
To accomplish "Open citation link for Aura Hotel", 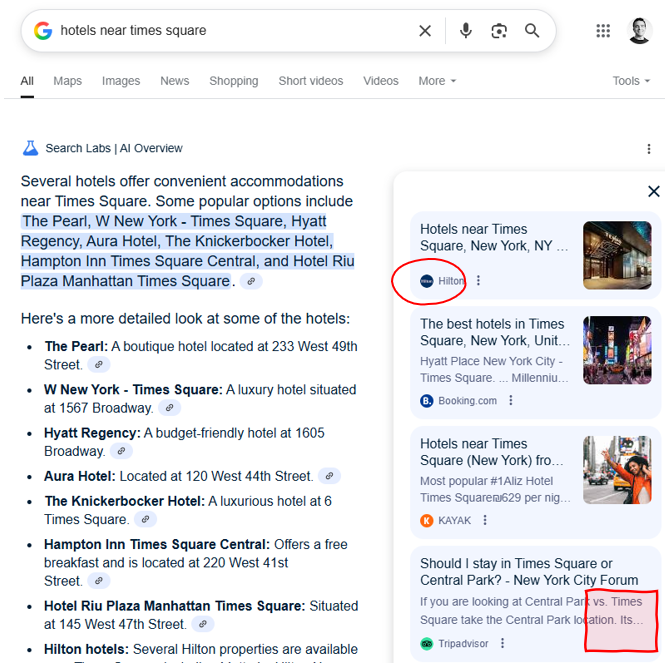I will (329, 476).
